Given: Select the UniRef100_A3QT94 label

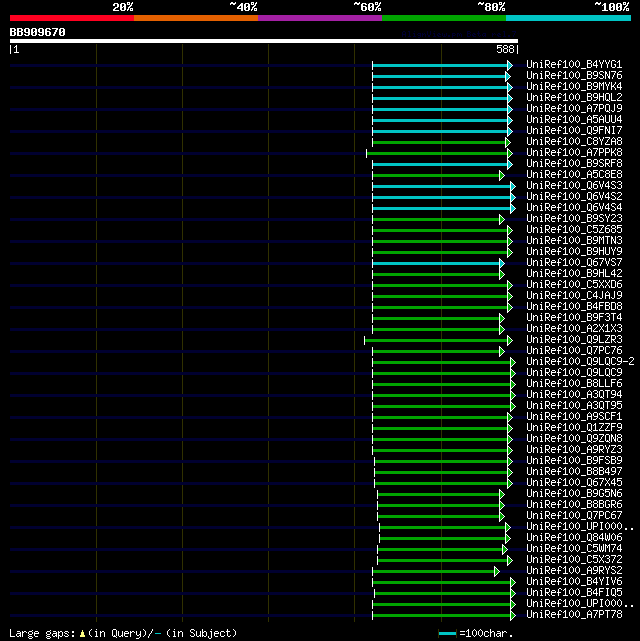Looking at the screenshot, I should tap(574, 394).
